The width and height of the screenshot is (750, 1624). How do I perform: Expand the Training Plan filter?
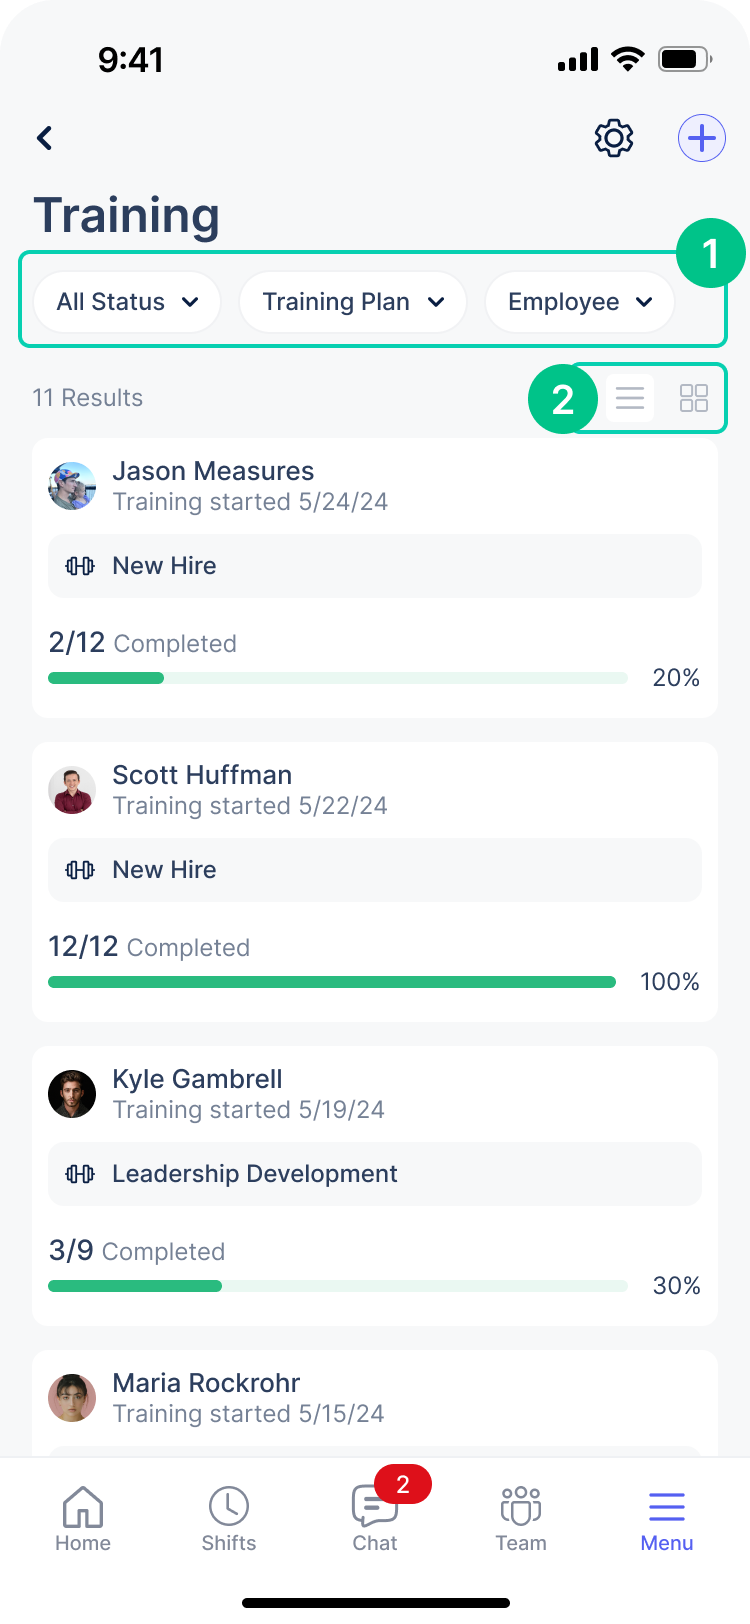coord(353,302)
